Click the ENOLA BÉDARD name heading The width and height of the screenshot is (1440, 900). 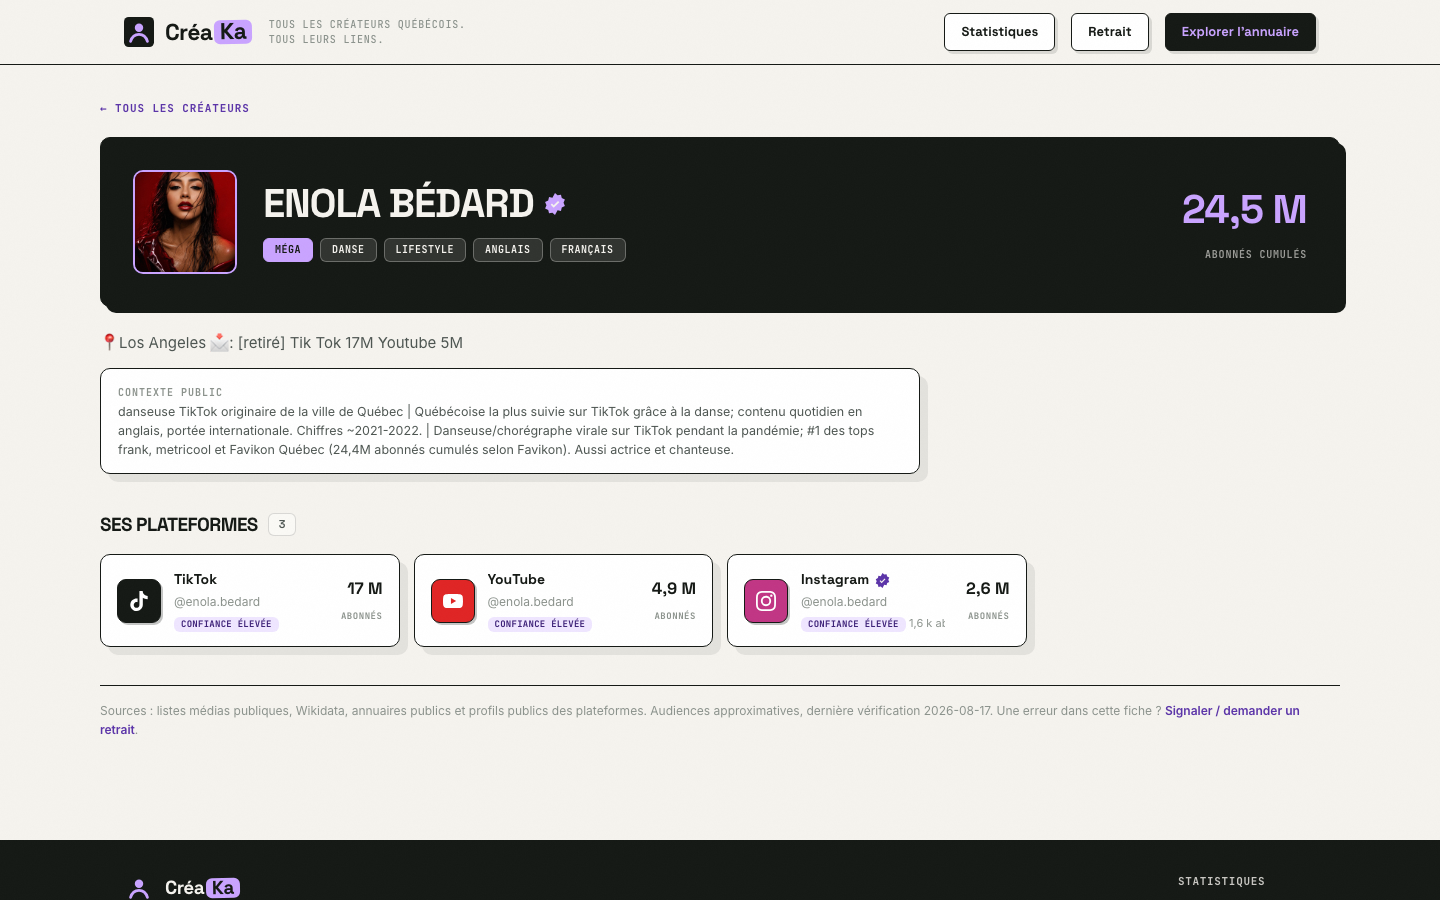(x=399, y=204)
